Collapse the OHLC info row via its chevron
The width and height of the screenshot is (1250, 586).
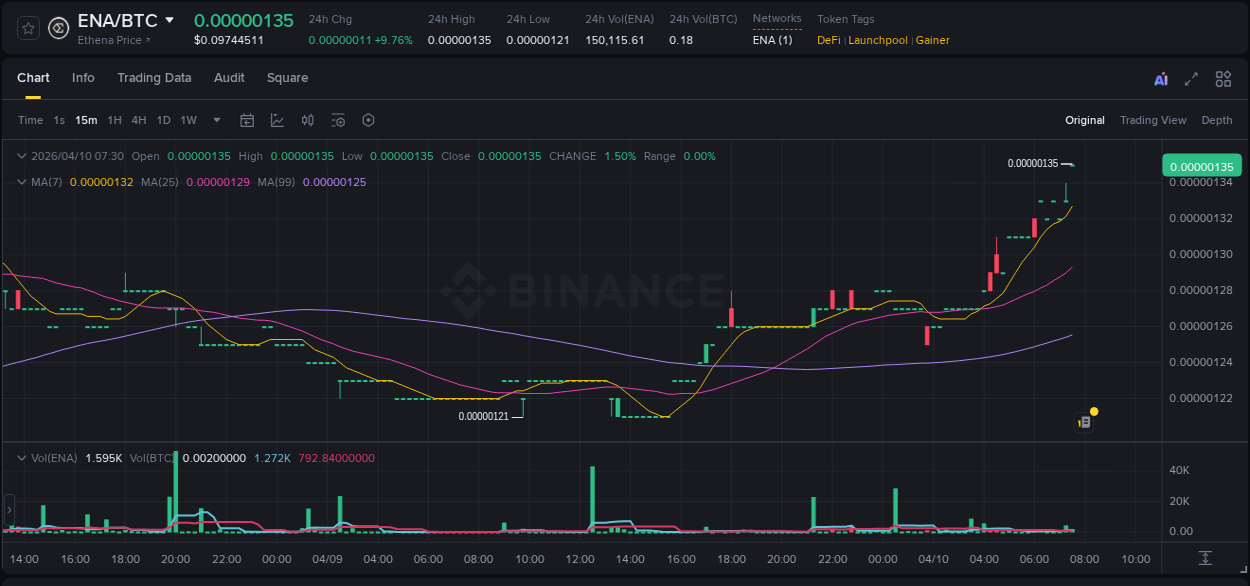pos(22,156)
